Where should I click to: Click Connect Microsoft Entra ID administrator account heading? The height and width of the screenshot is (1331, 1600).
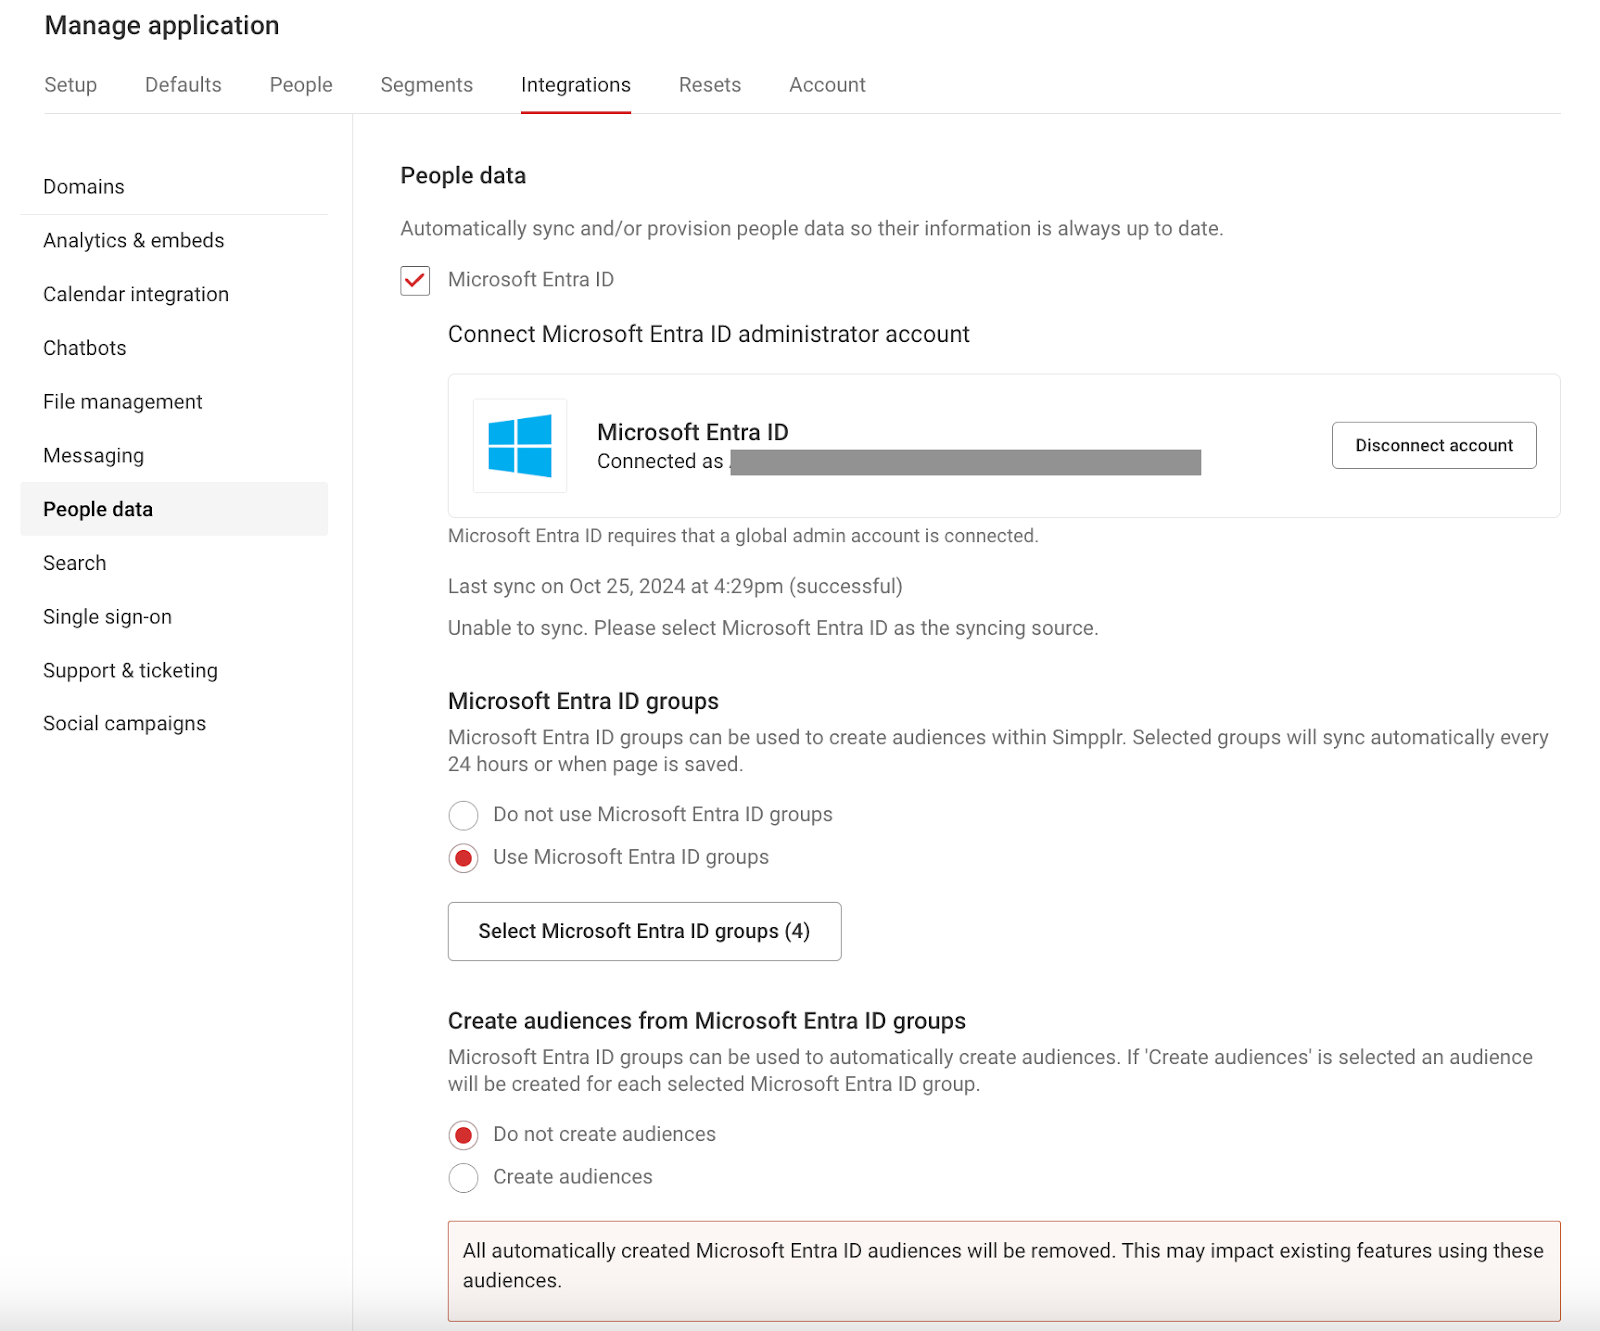click(709, 335)
